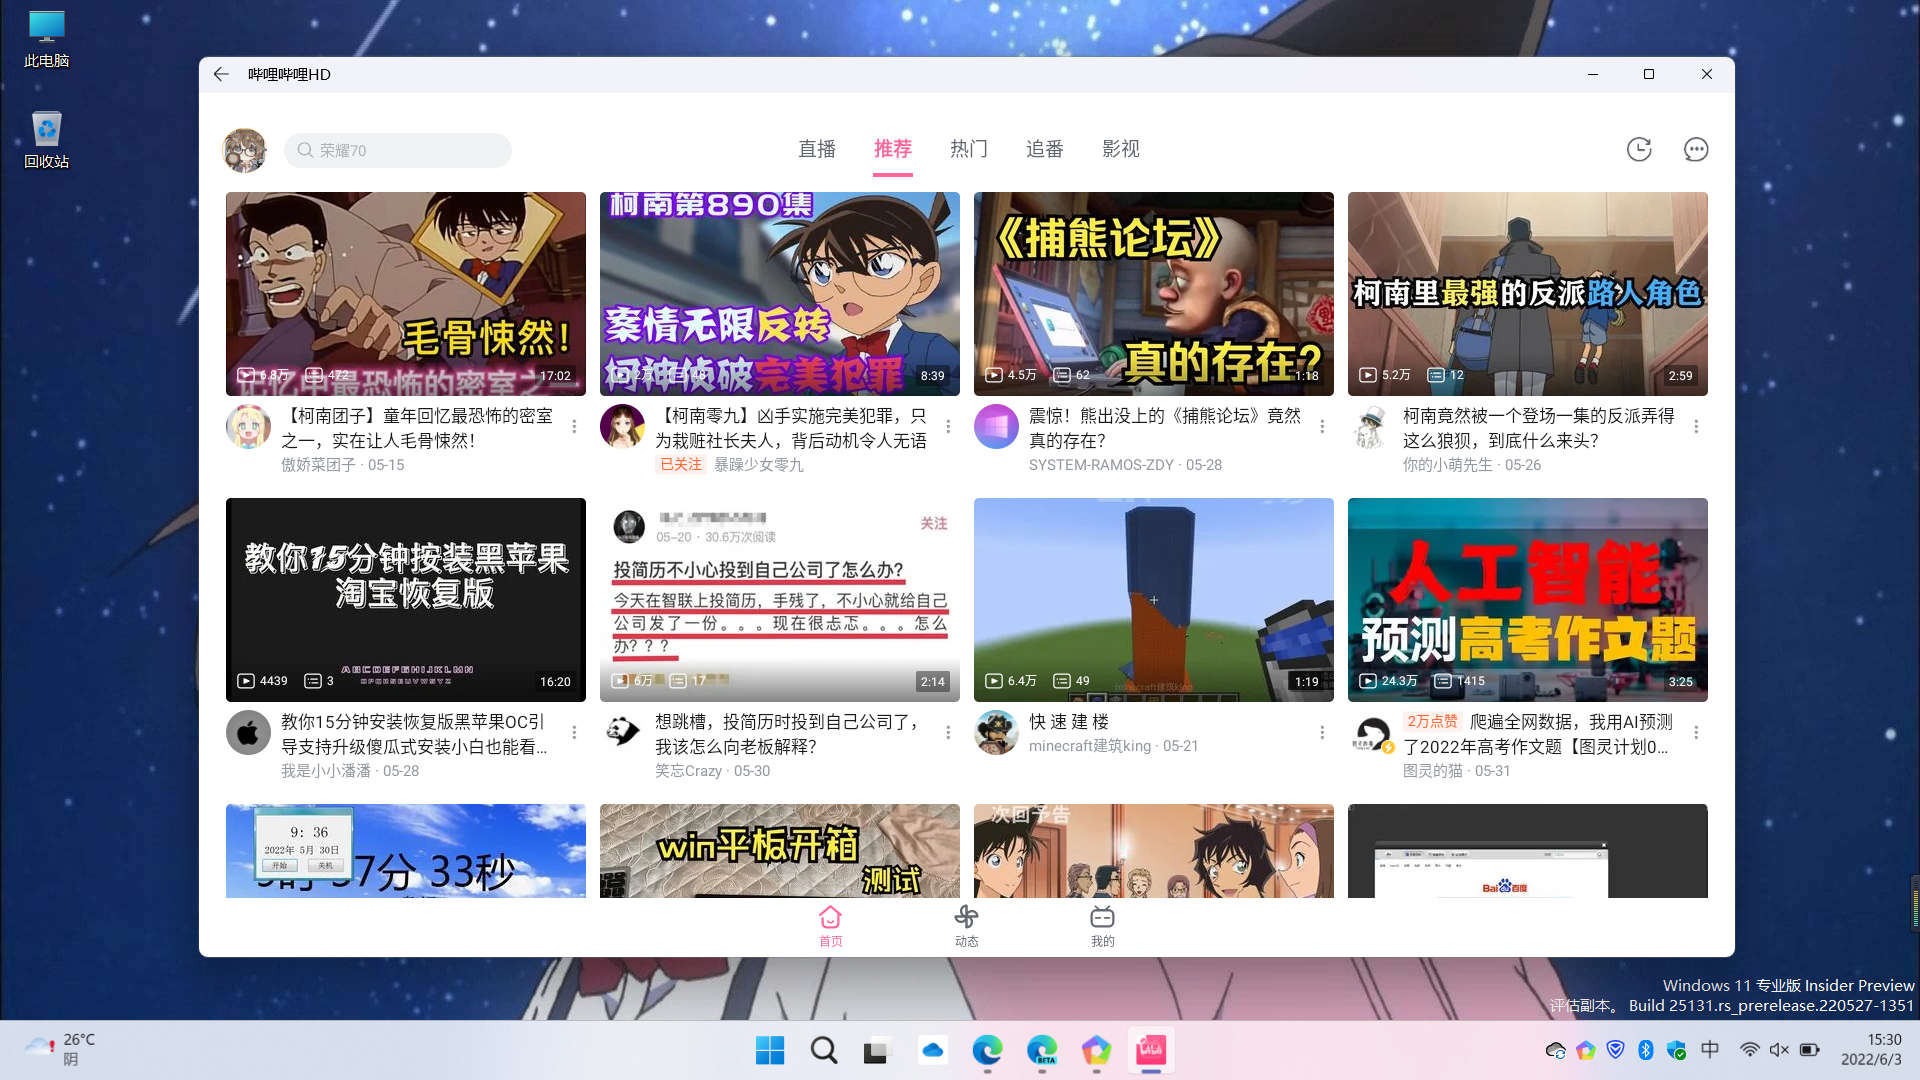Open the bilibili app in the taskbar
This screenshot has height=1080, width=1920.
(1151, 1050)
